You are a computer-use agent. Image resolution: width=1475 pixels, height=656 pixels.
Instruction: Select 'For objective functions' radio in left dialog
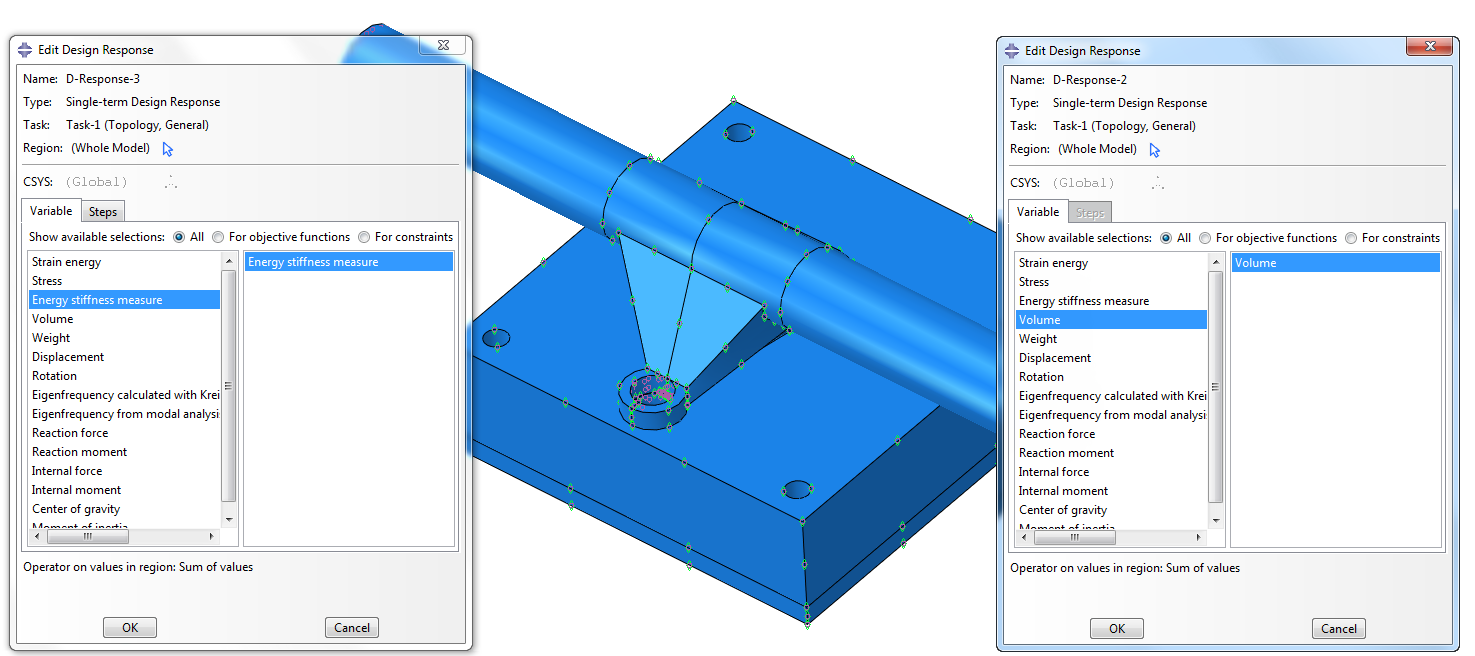coord(218,237)
